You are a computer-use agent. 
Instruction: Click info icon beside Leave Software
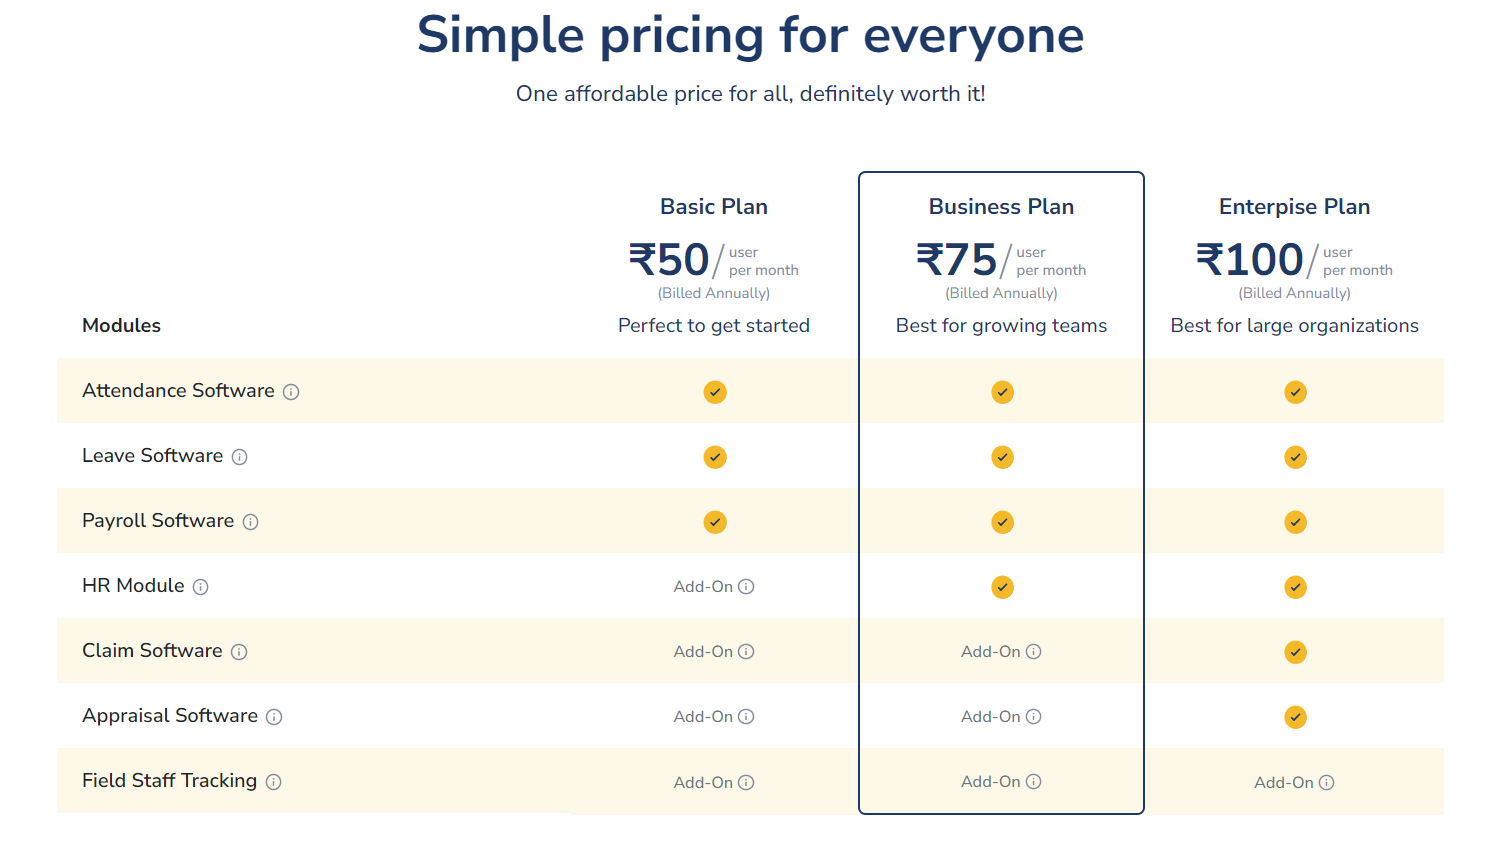click(240, 457)
